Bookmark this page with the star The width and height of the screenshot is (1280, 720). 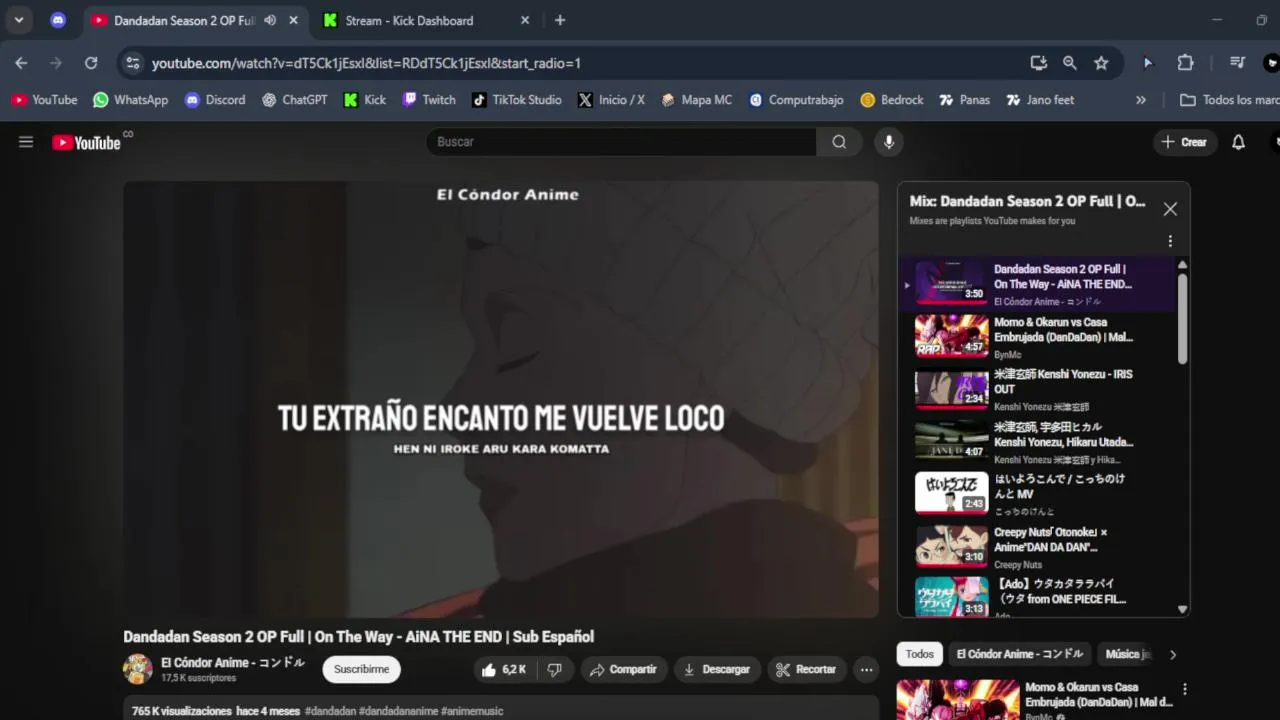pos(1101,63)
